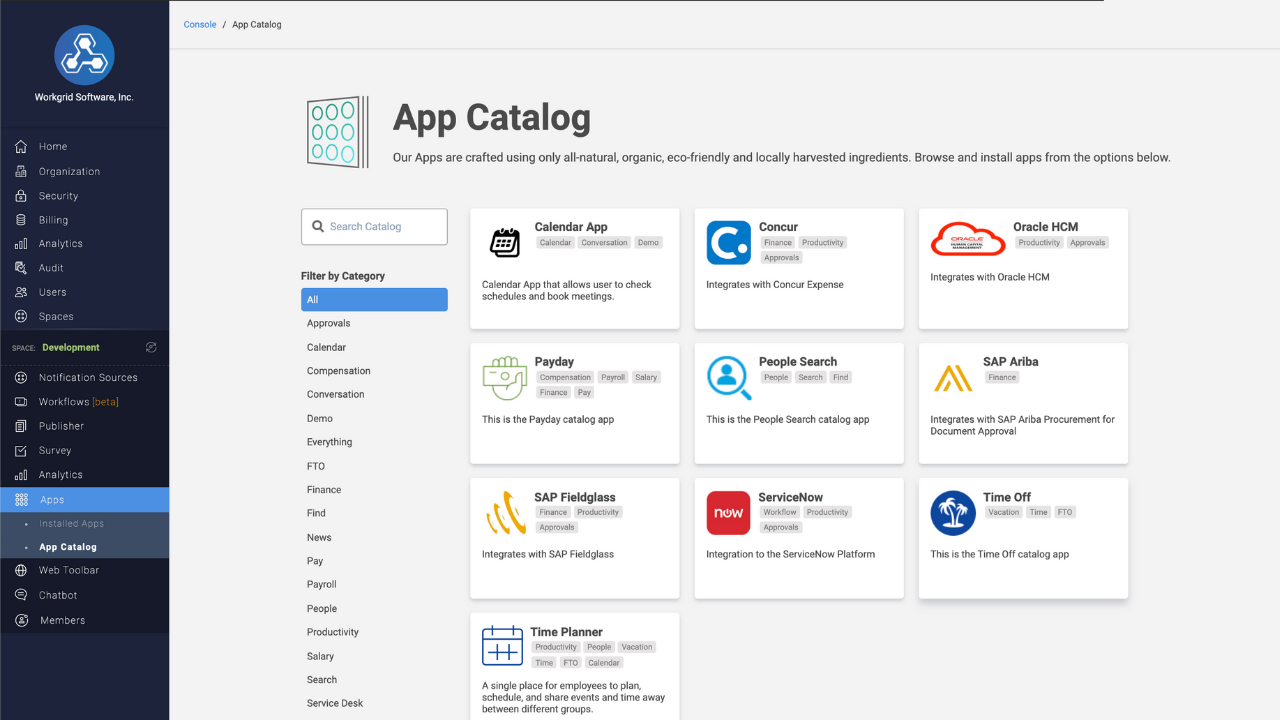This screenshot has width=1280, height=720.
Task: Click the Organization building icon
Action: pyautogui.click(x=21, y=171)
